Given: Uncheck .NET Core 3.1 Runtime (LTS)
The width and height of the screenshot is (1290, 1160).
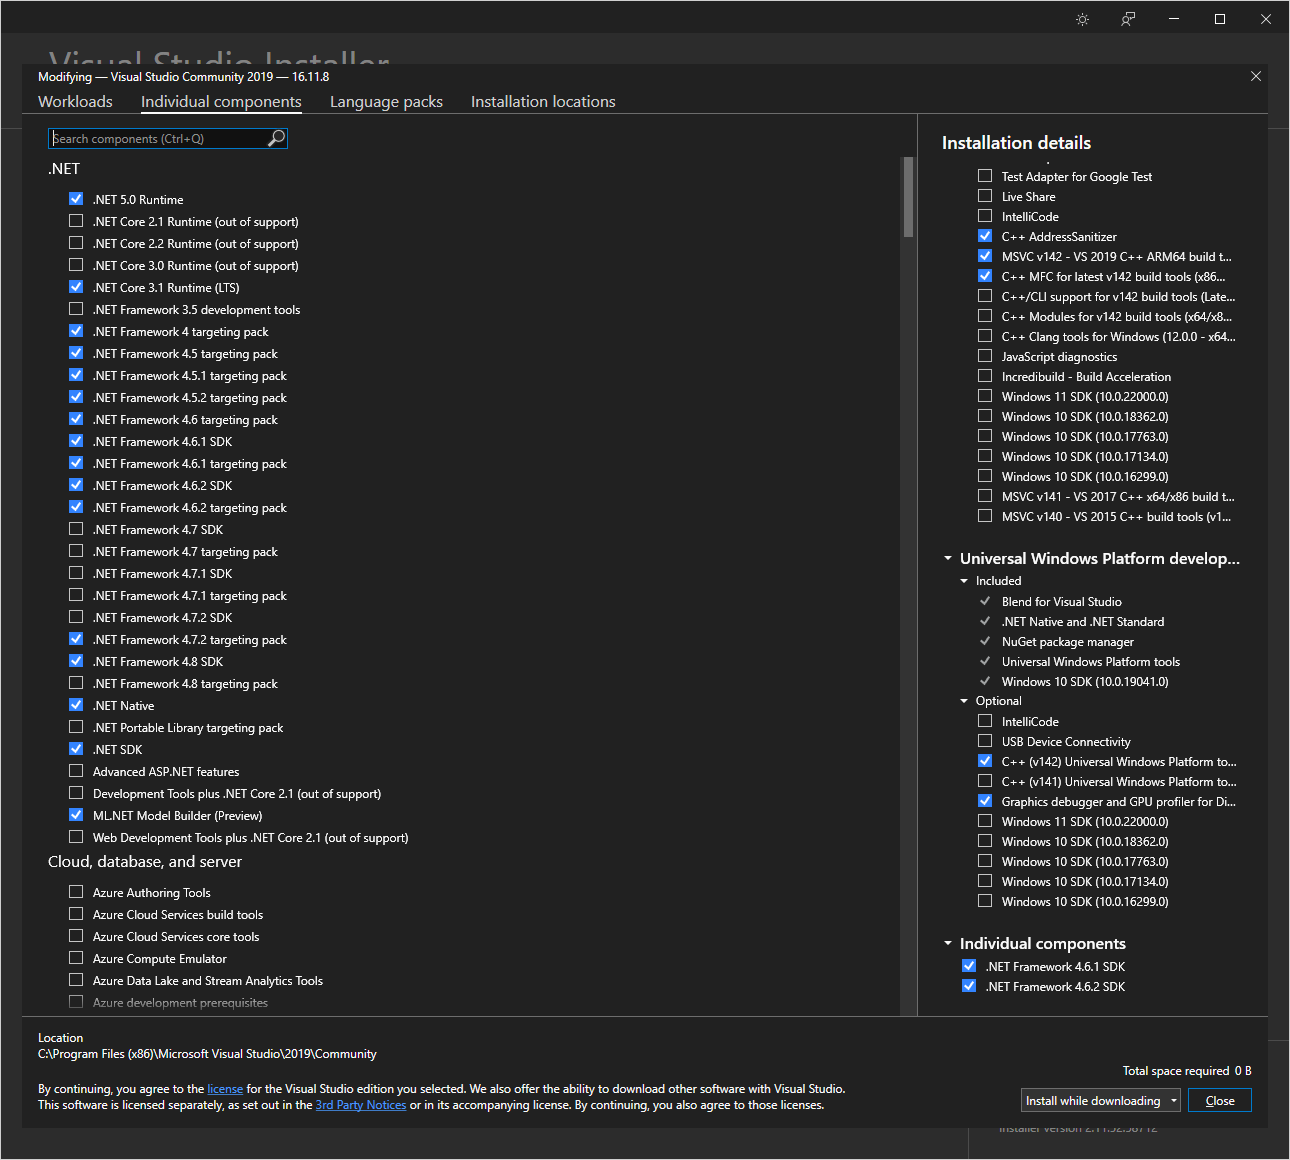Looking at the screenshot, I should point(76,287).
